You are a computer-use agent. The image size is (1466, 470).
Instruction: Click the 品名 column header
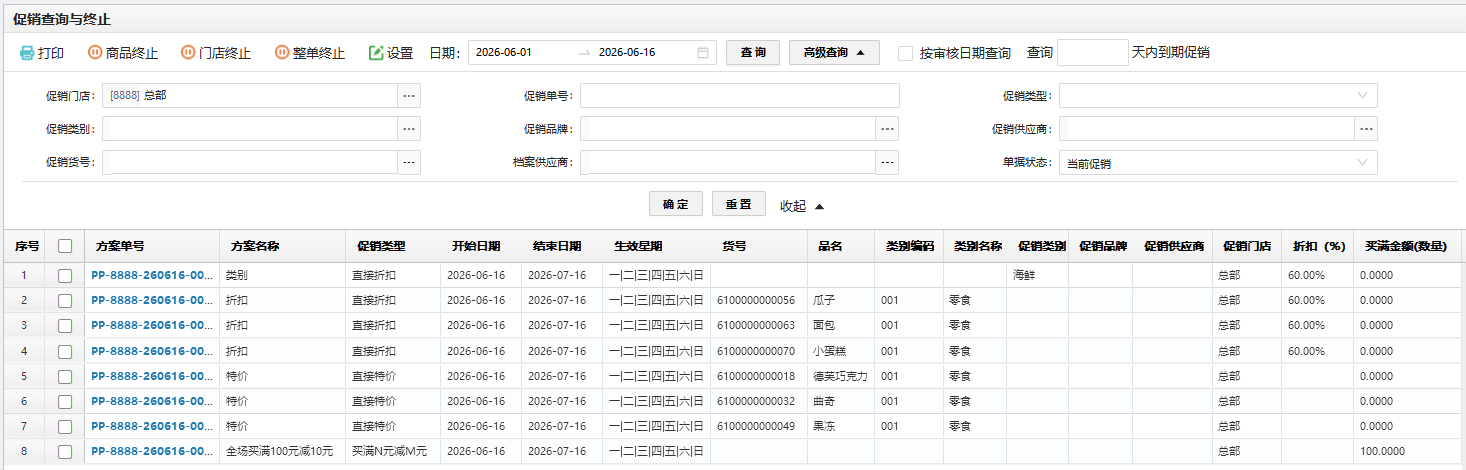point(830,246)
